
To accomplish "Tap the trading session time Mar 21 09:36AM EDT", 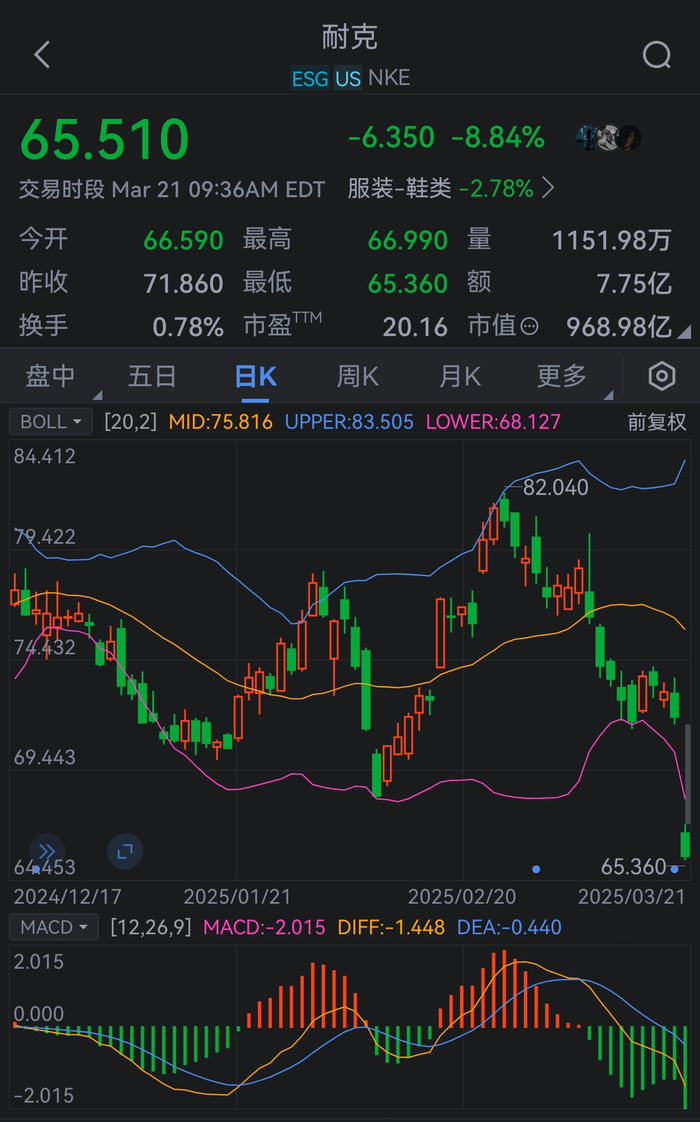I will coord(218,190).
